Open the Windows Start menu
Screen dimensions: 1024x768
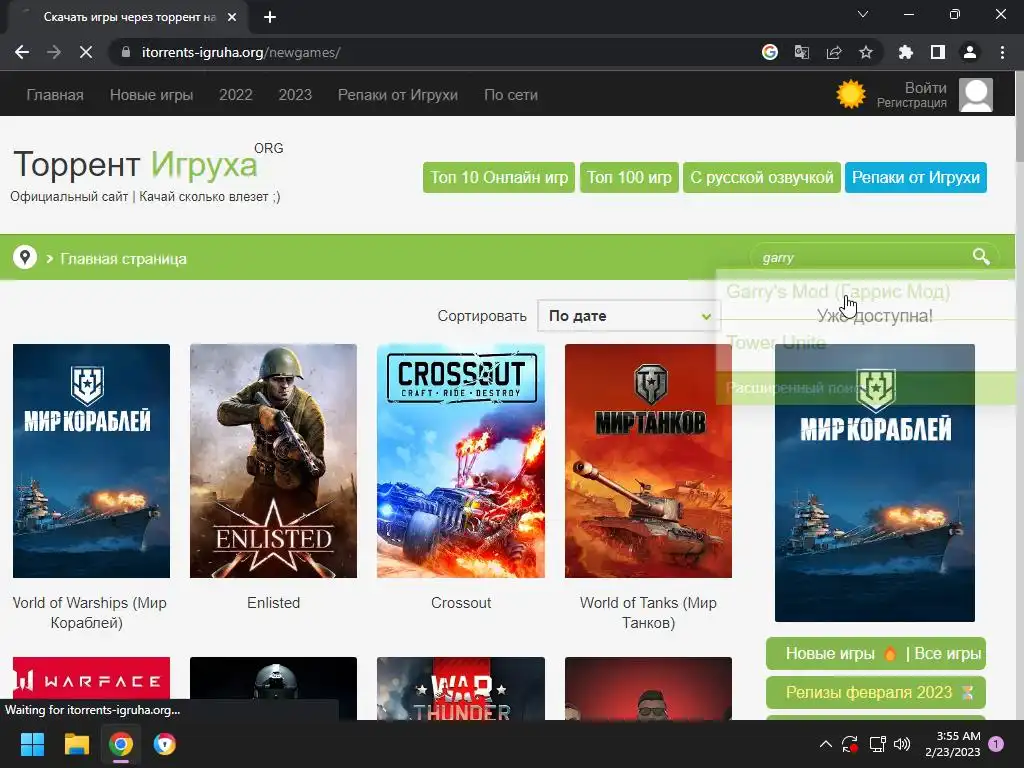tap(32, 744)
